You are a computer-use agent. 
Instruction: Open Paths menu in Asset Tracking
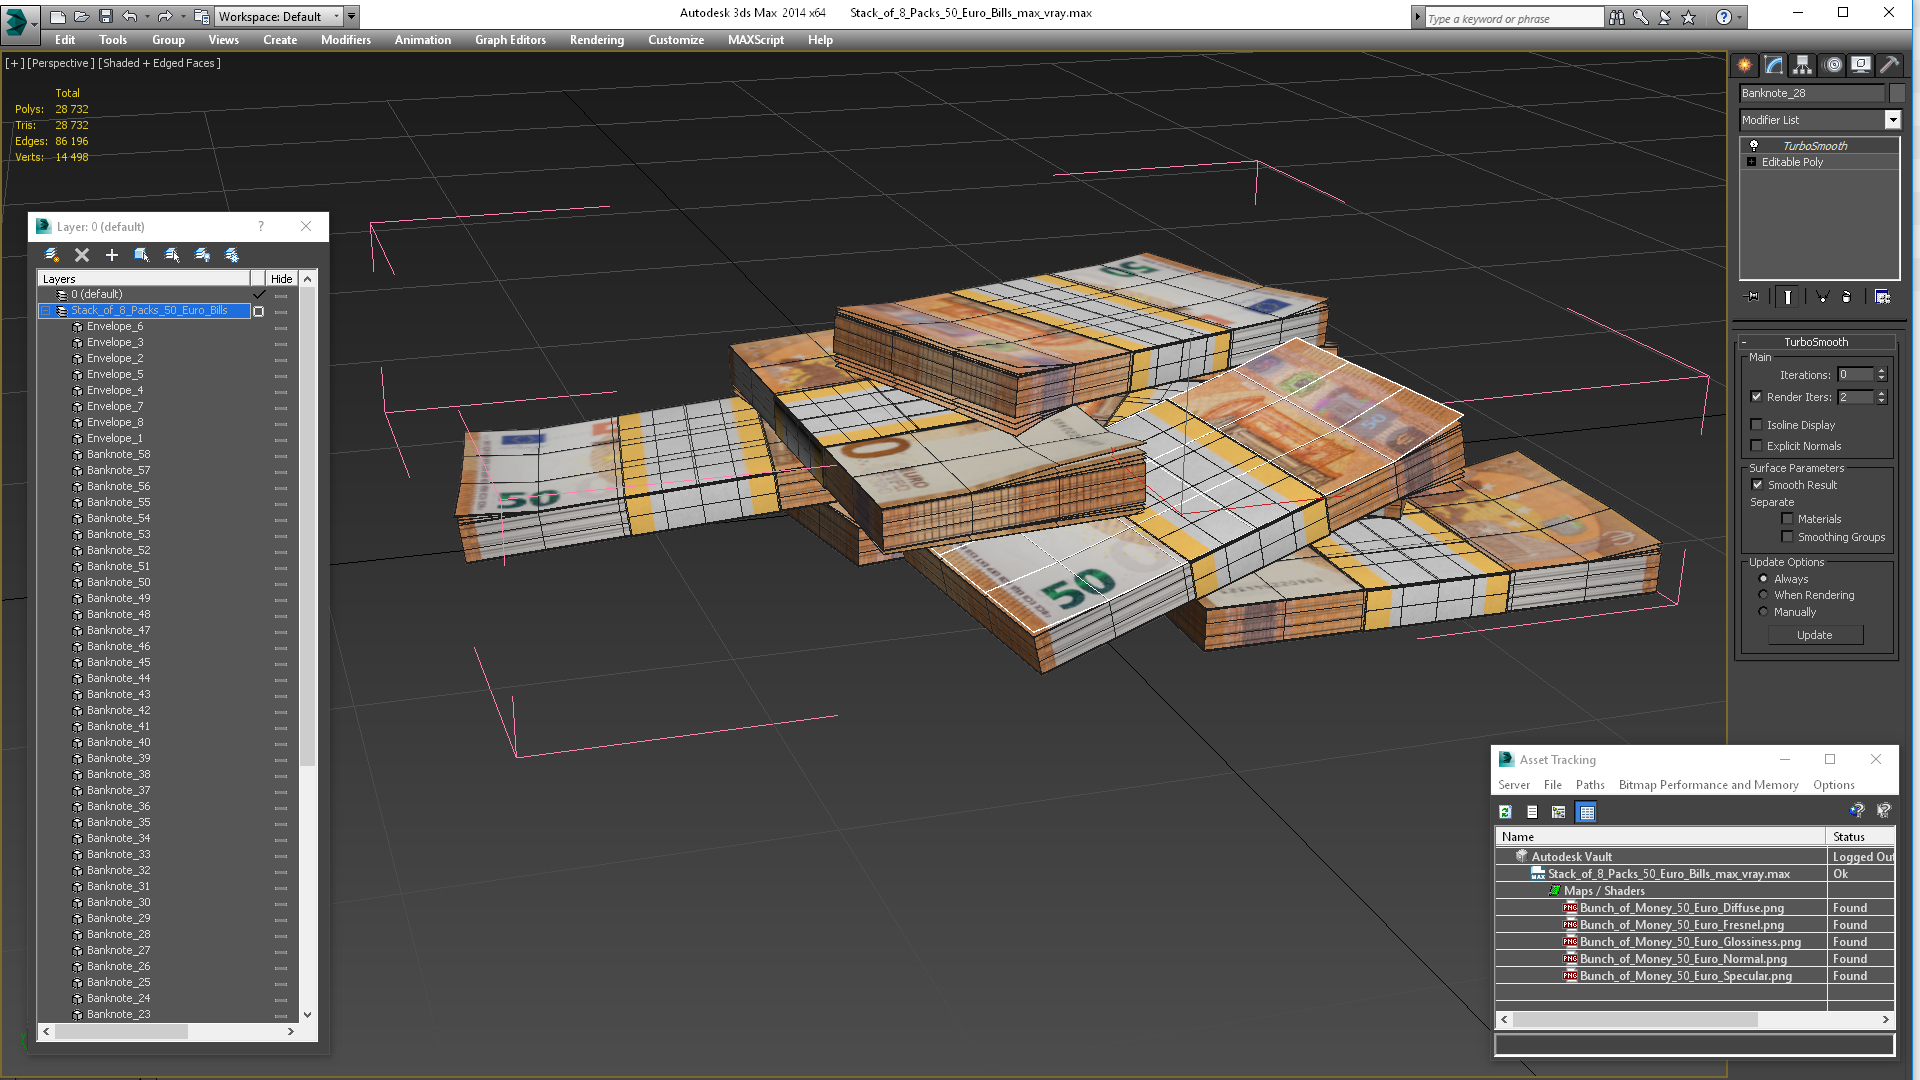point(1590,785)
